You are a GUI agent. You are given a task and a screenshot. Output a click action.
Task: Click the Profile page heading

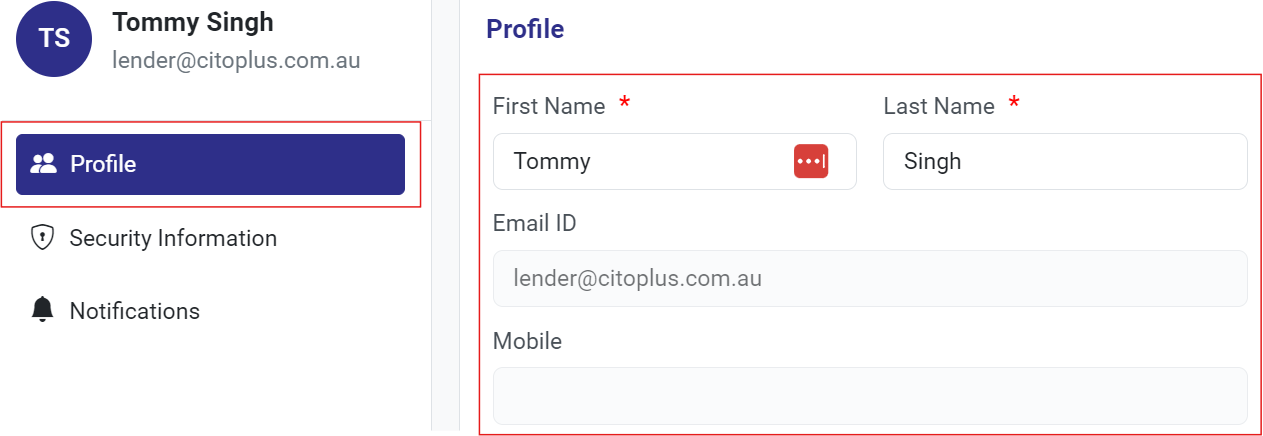525,29
